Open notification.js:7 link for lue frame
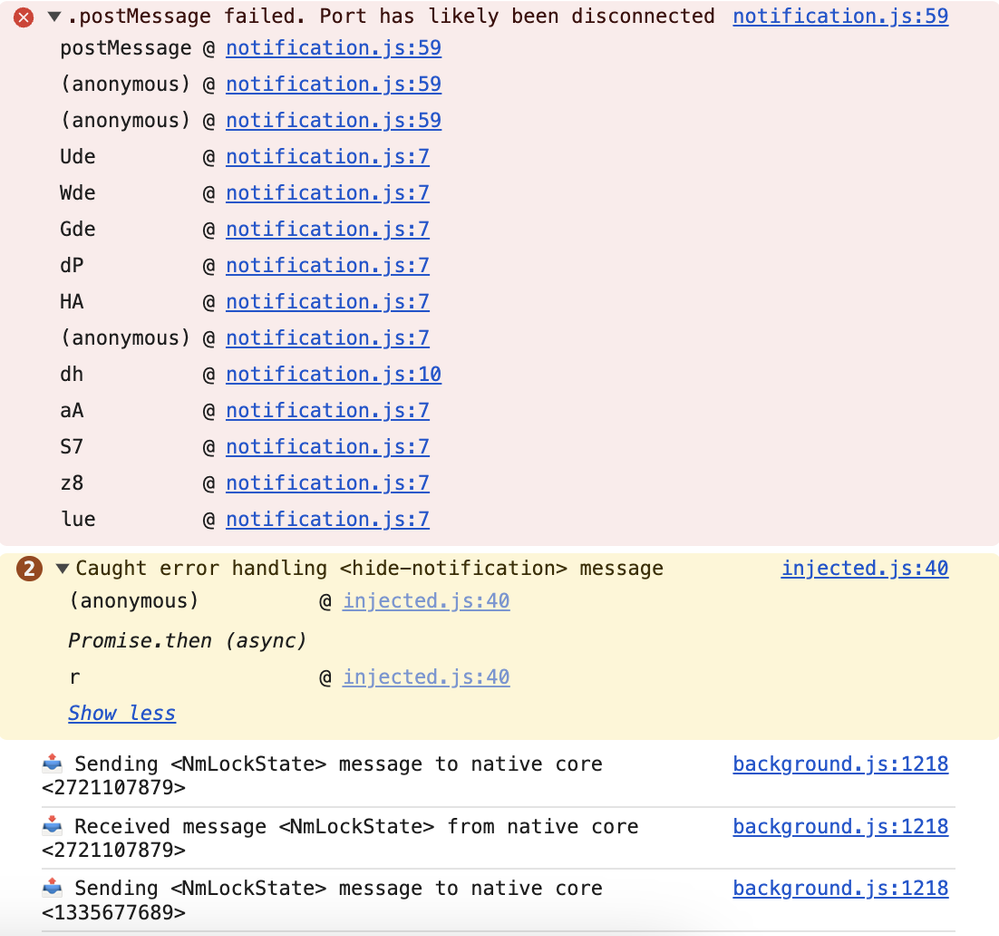 (327, 519)
